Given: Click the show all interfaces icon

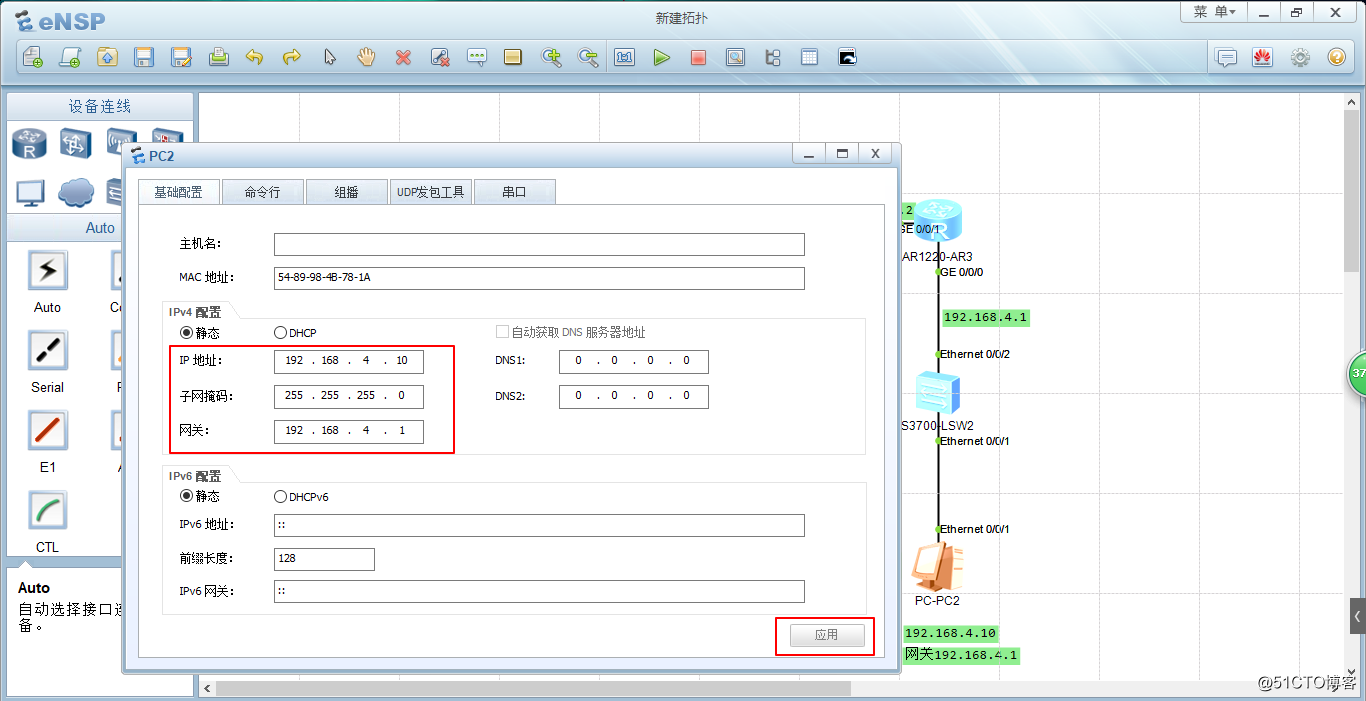Looking at the screenshot, I should point(773,57).
